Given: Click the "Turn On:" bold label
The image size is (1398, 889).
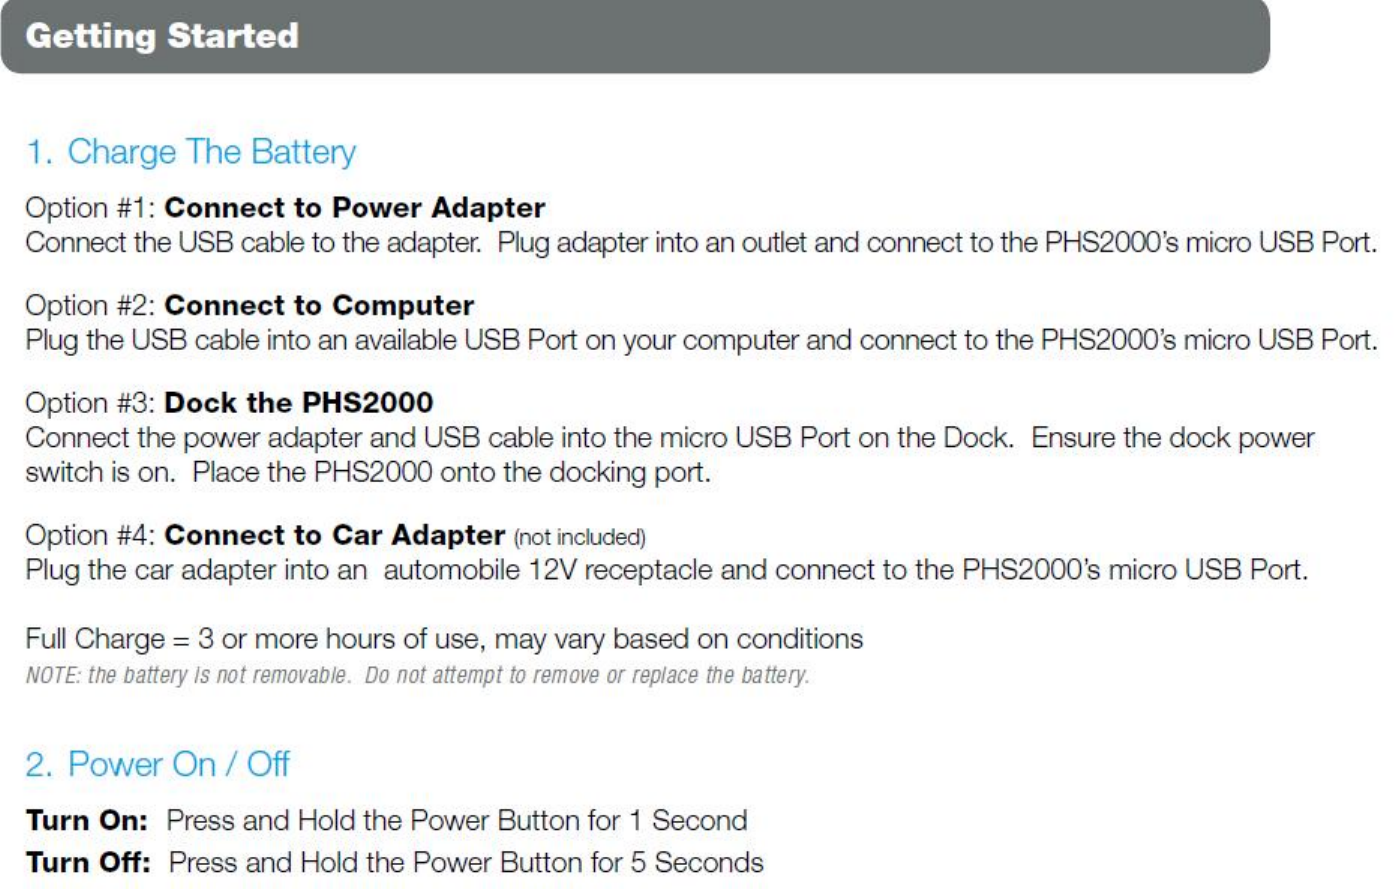Looking at the screenshot, I should [x=87, y=821].
